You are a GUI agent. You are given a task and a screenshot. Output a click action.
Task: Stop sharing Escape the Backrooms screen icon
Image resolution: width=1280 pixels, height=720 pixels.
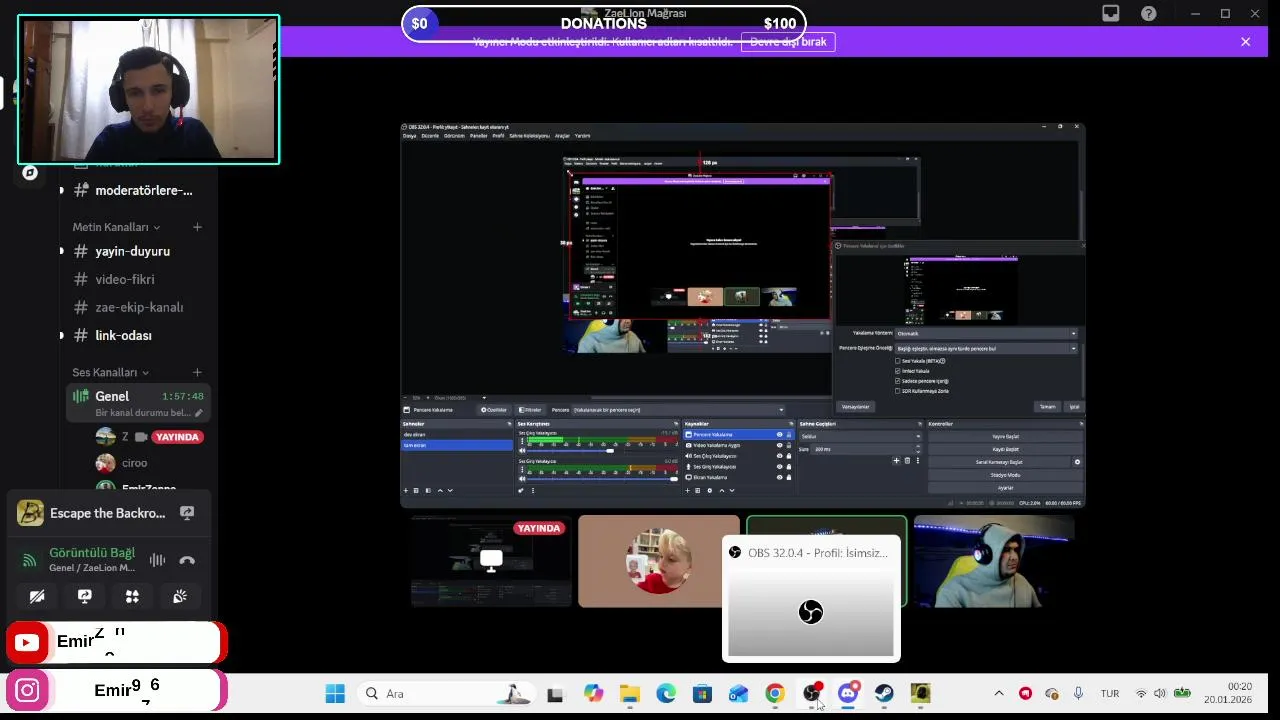point(187,513)
